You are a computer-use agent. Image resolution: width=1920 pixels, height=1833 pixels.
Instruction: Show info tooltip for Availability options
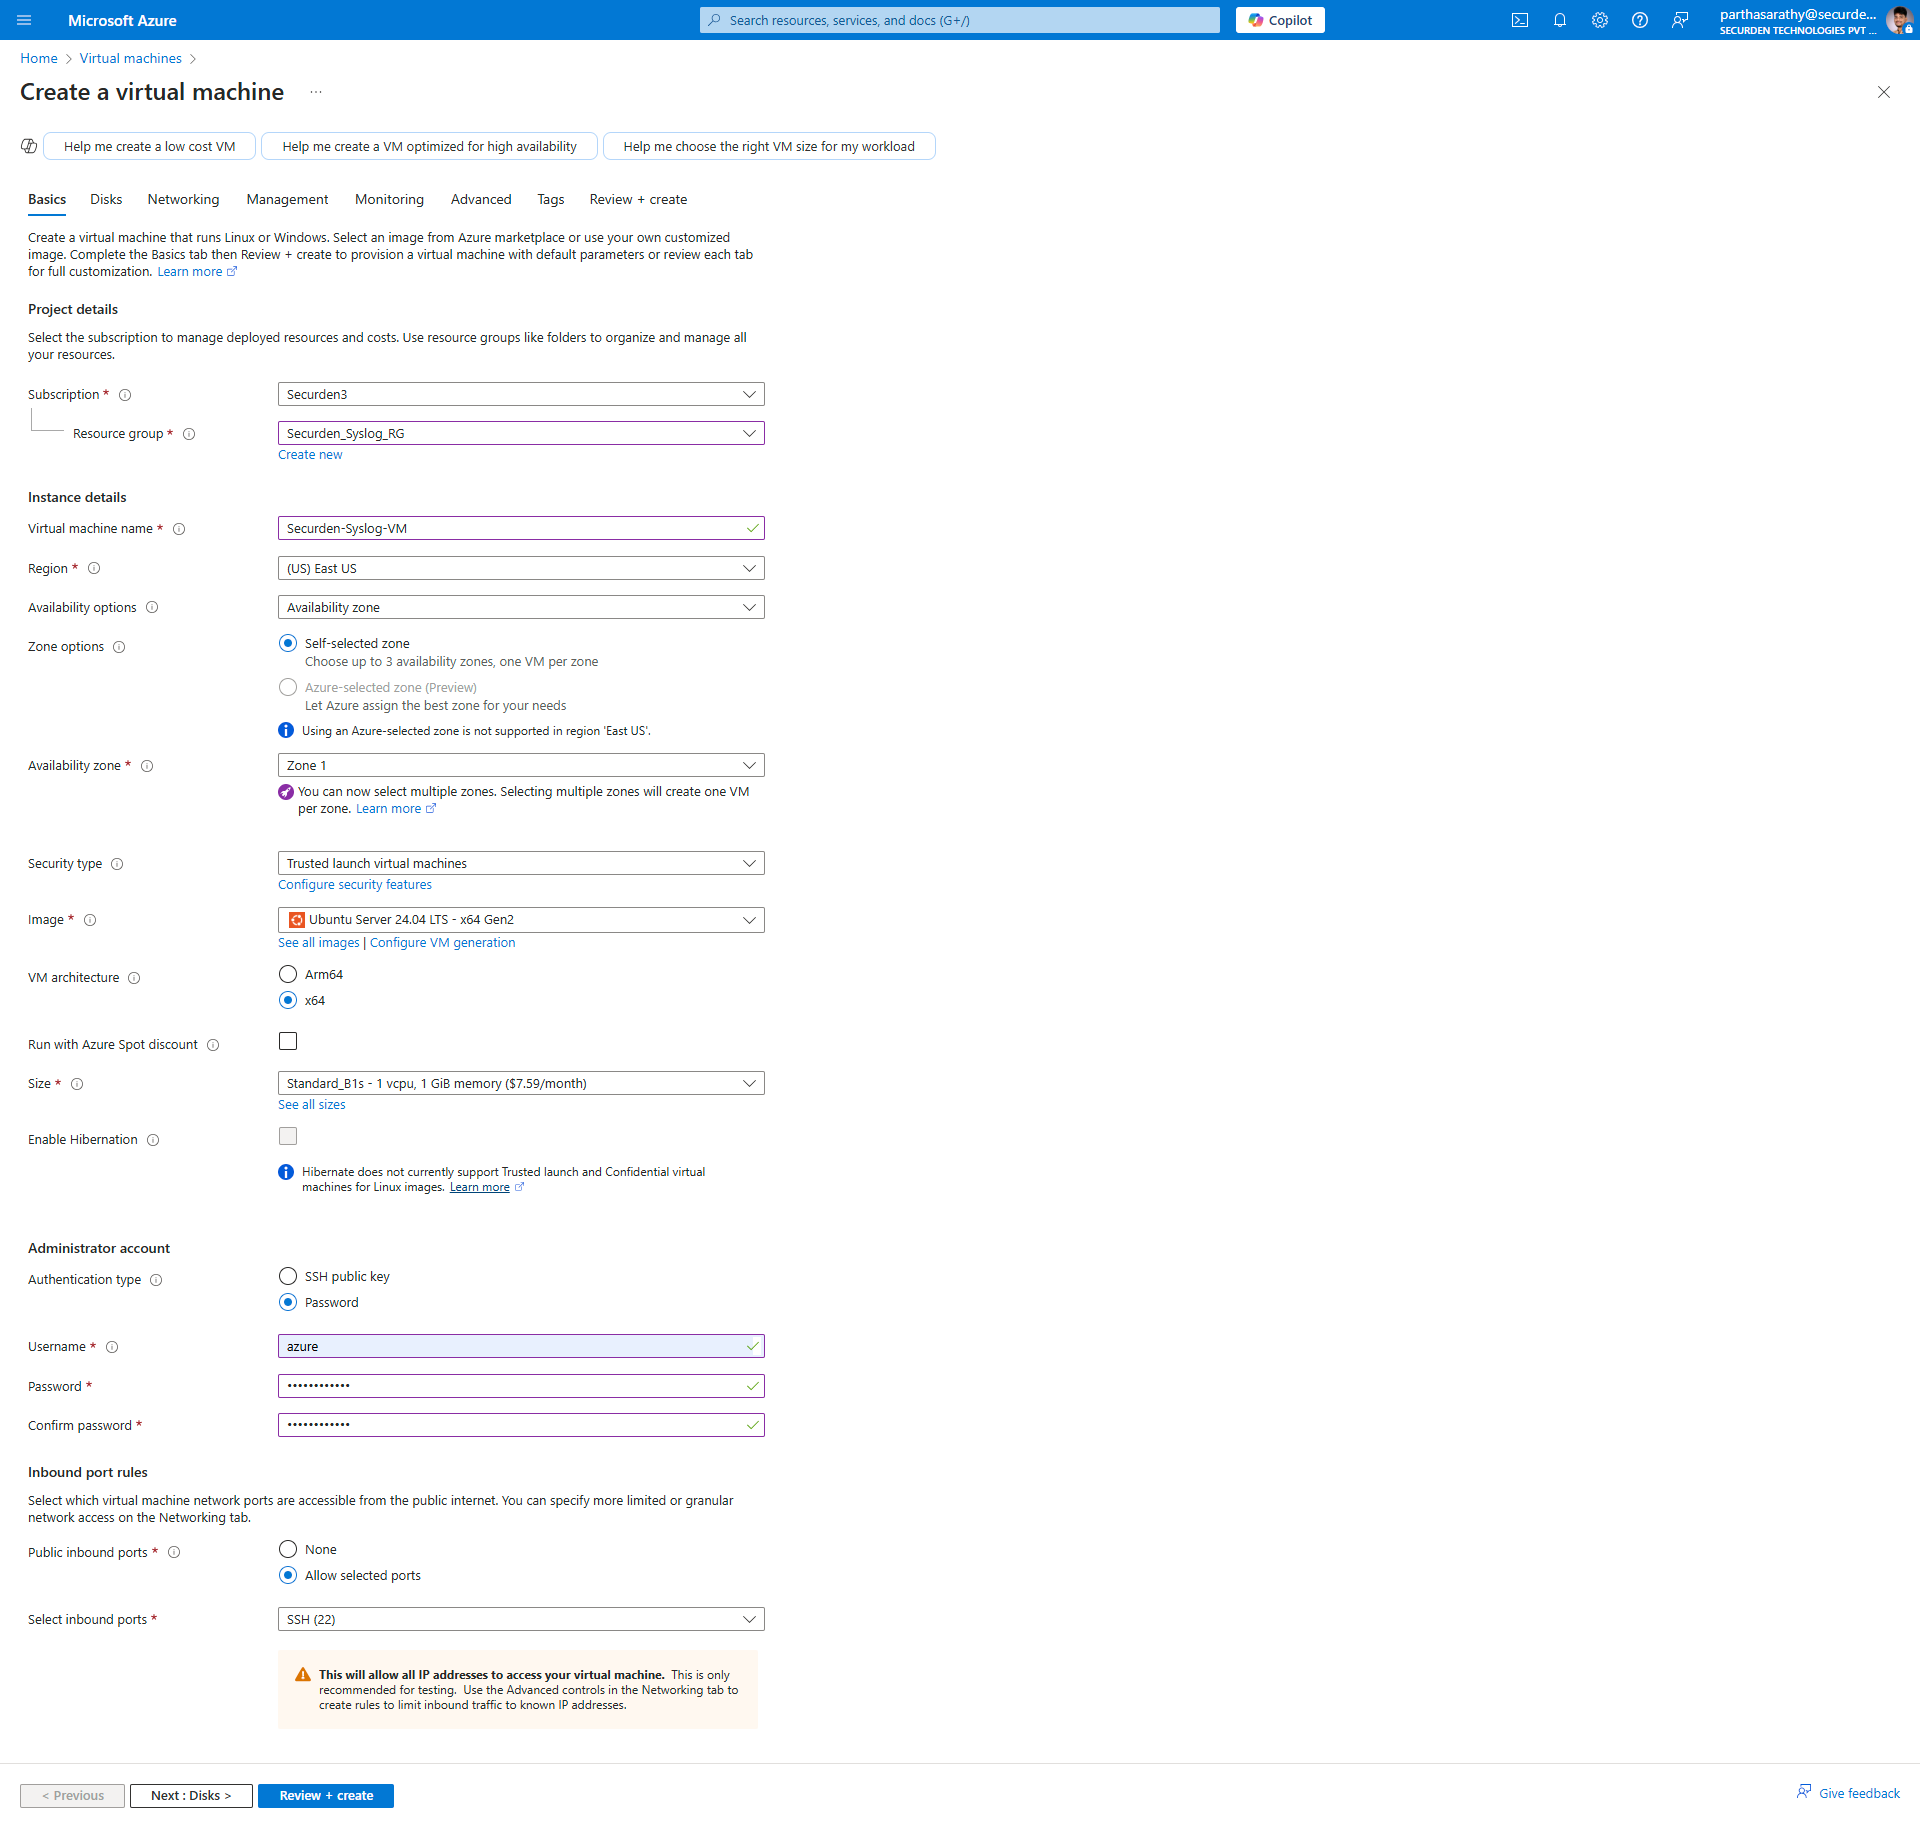click(152, 607)
